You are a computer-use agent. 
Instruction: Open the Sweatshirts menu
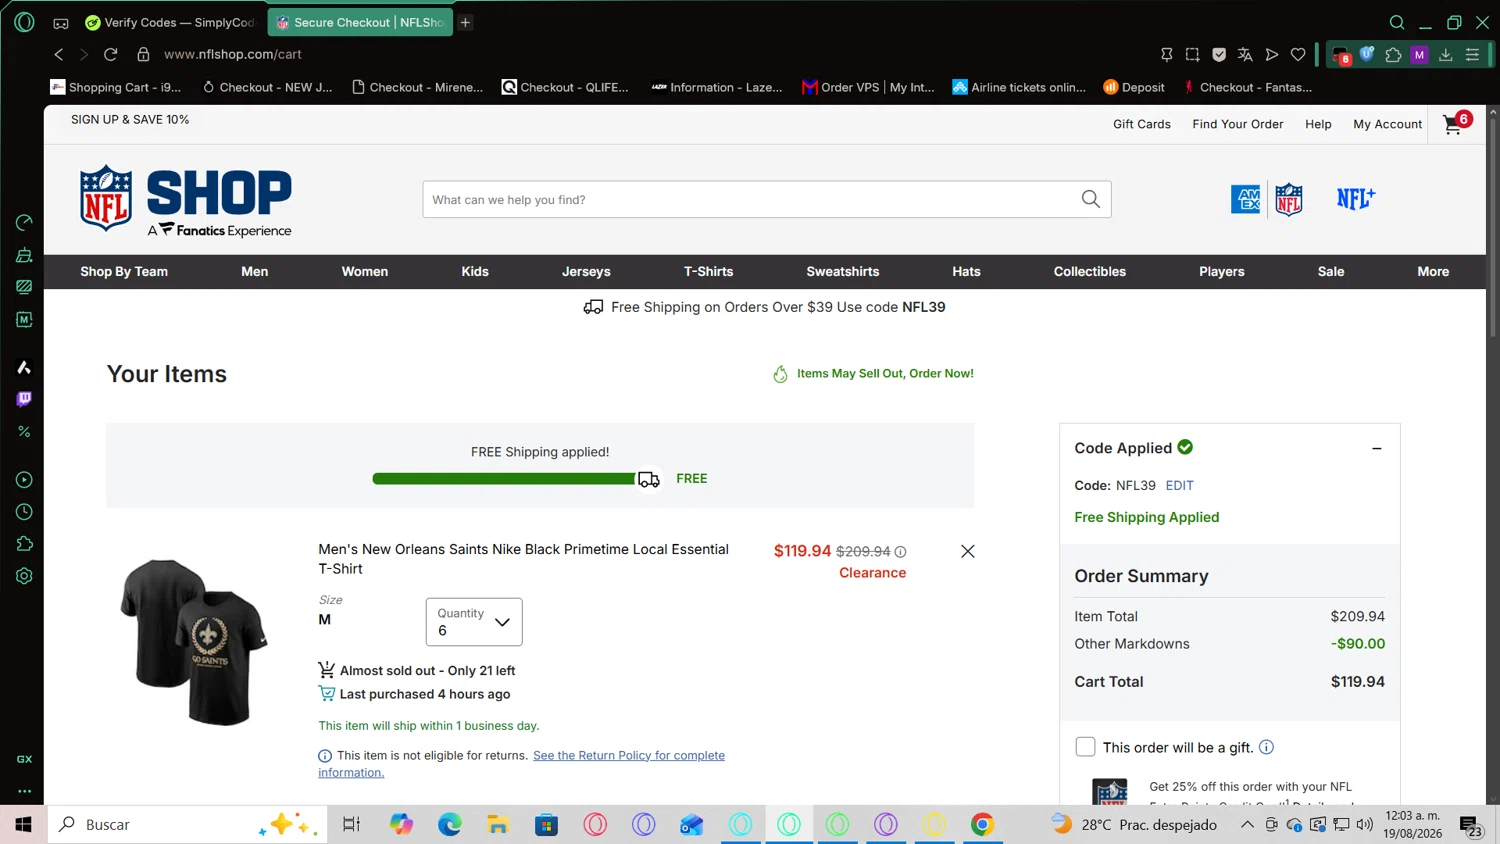(843, 272)
